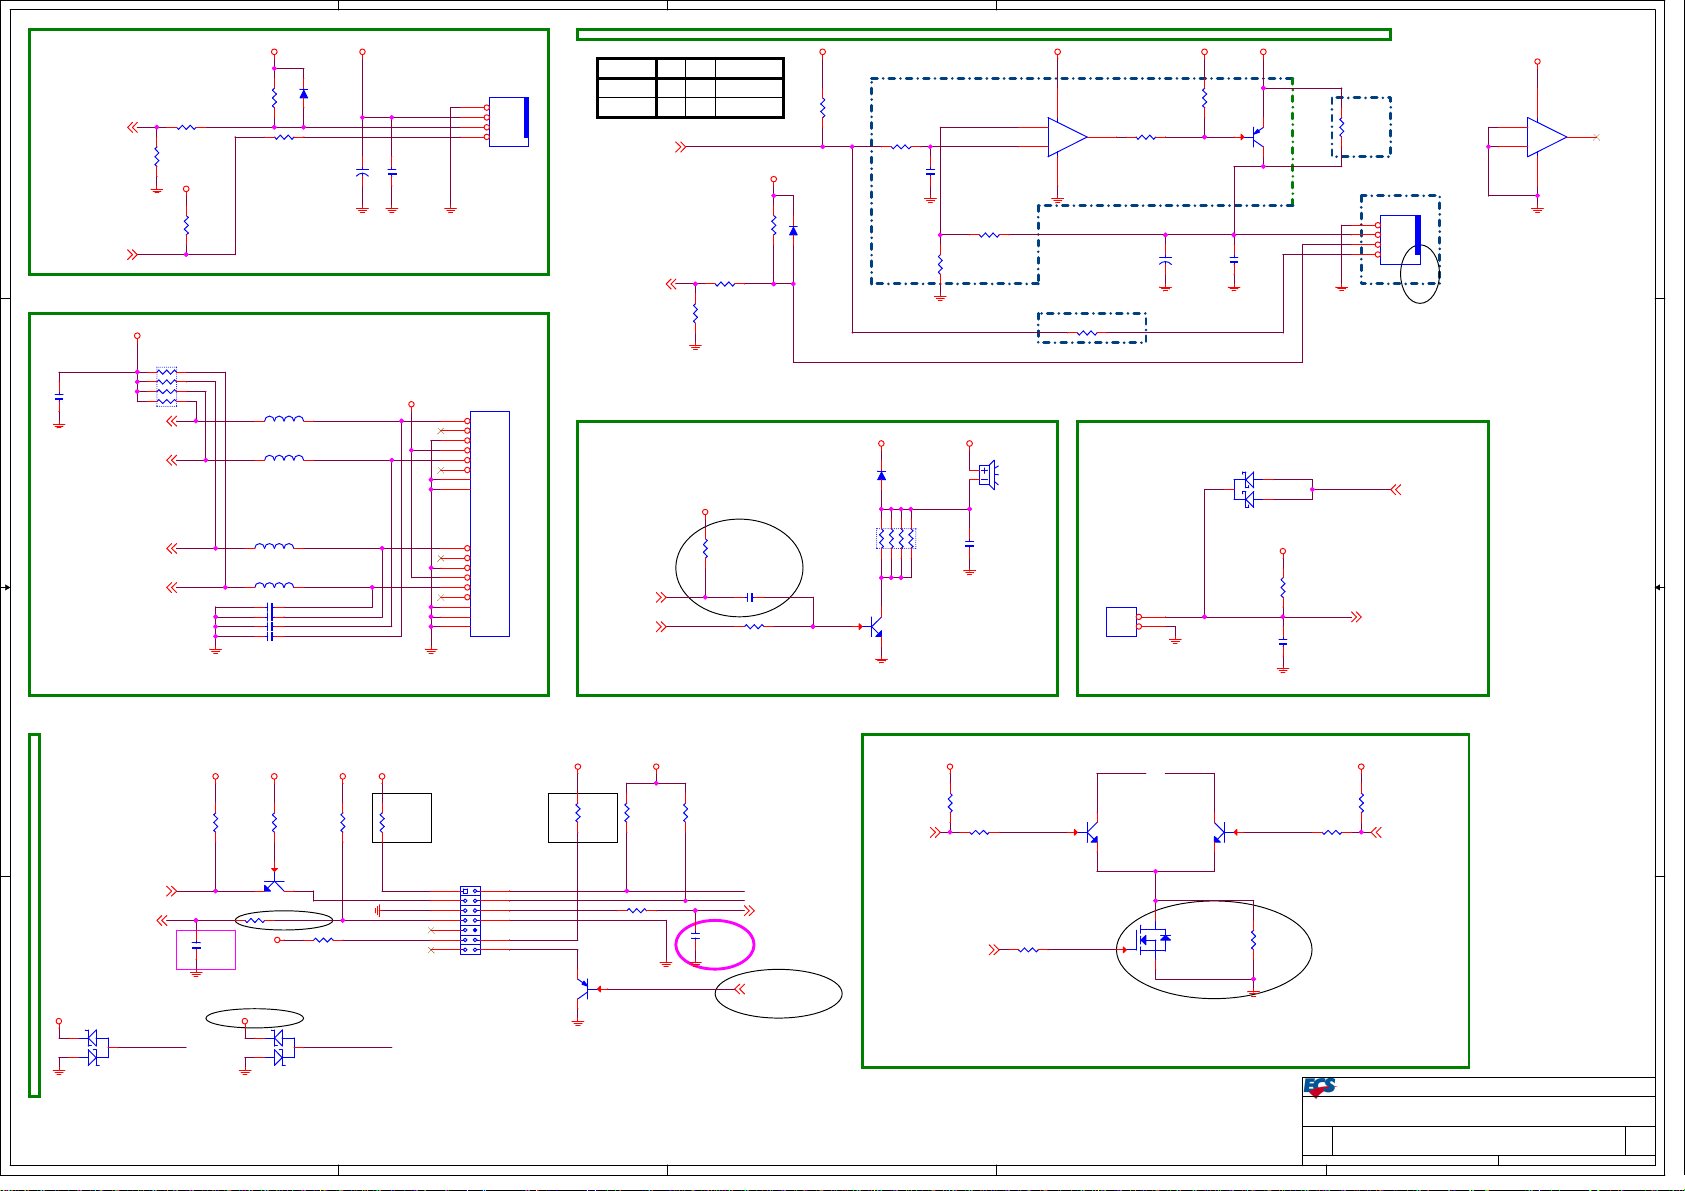This screenshot has width=1685, height=1191.
Task: Click the 4-pin connector in the top-left box
Action: click(x=508, y=122)
